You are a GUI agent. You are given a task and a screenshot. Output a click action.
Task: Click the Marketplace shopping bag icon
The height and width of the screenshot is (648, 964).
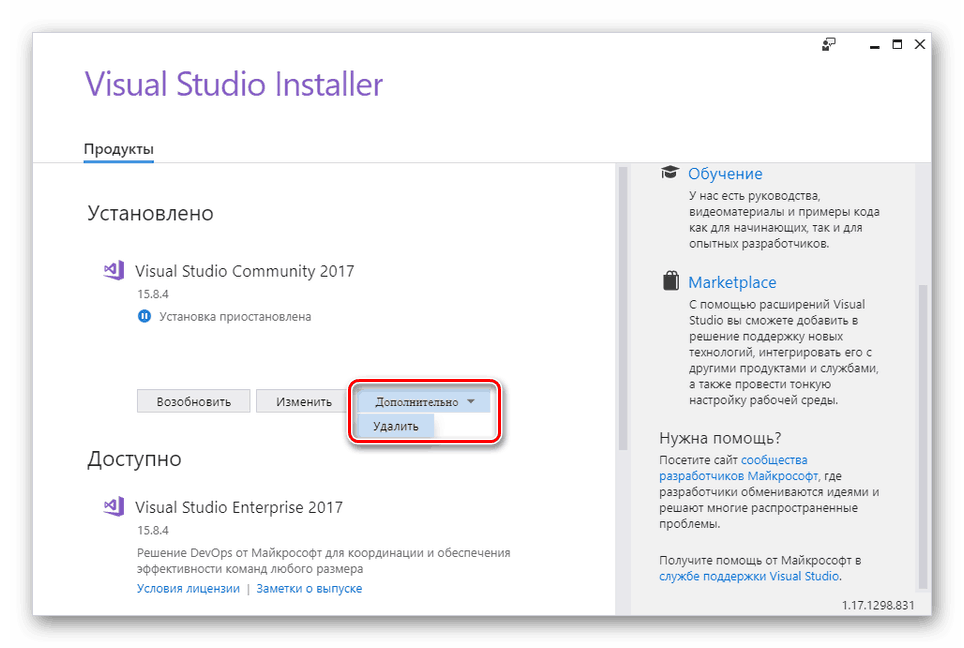tap(670, 281)
